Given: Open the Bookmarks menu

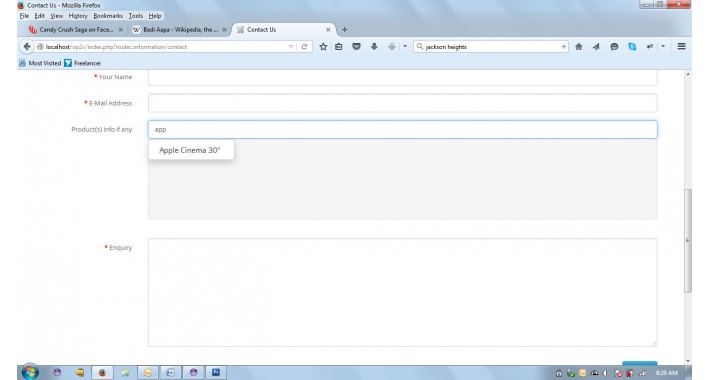Looking at the screenshot, I should pyautogui.click(x=108, y=16).
